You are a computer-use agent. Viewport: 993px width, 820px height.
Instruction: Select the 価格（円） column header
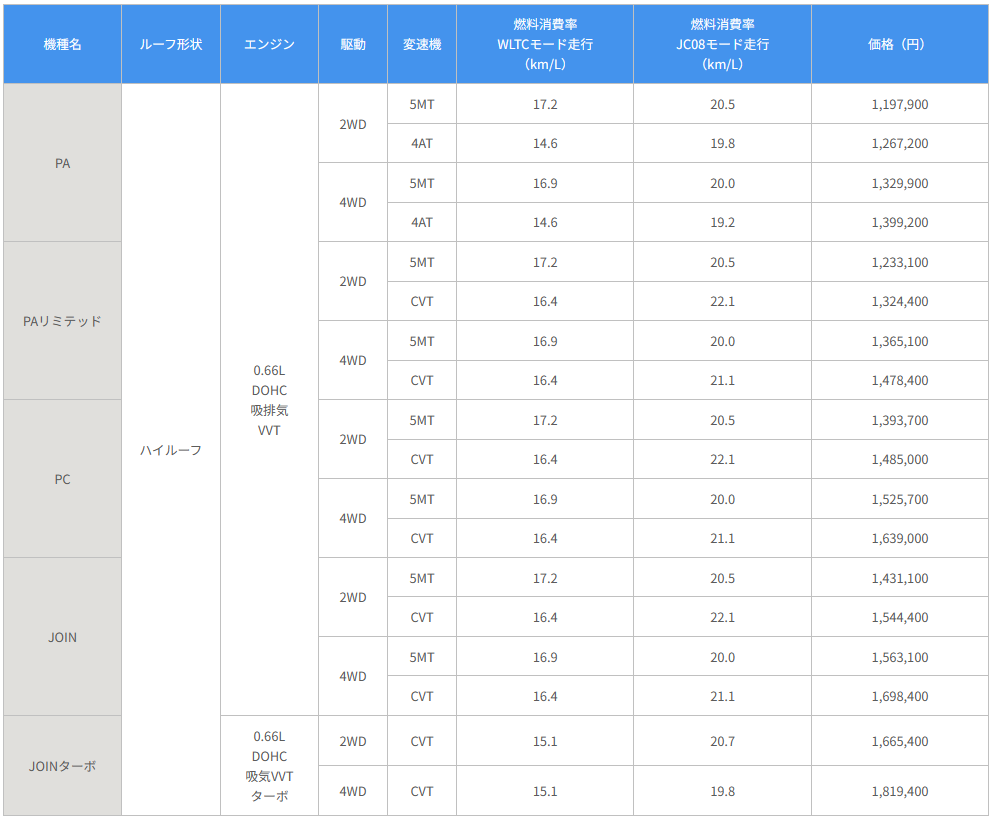pyautogui.click(x=899, y=45)
